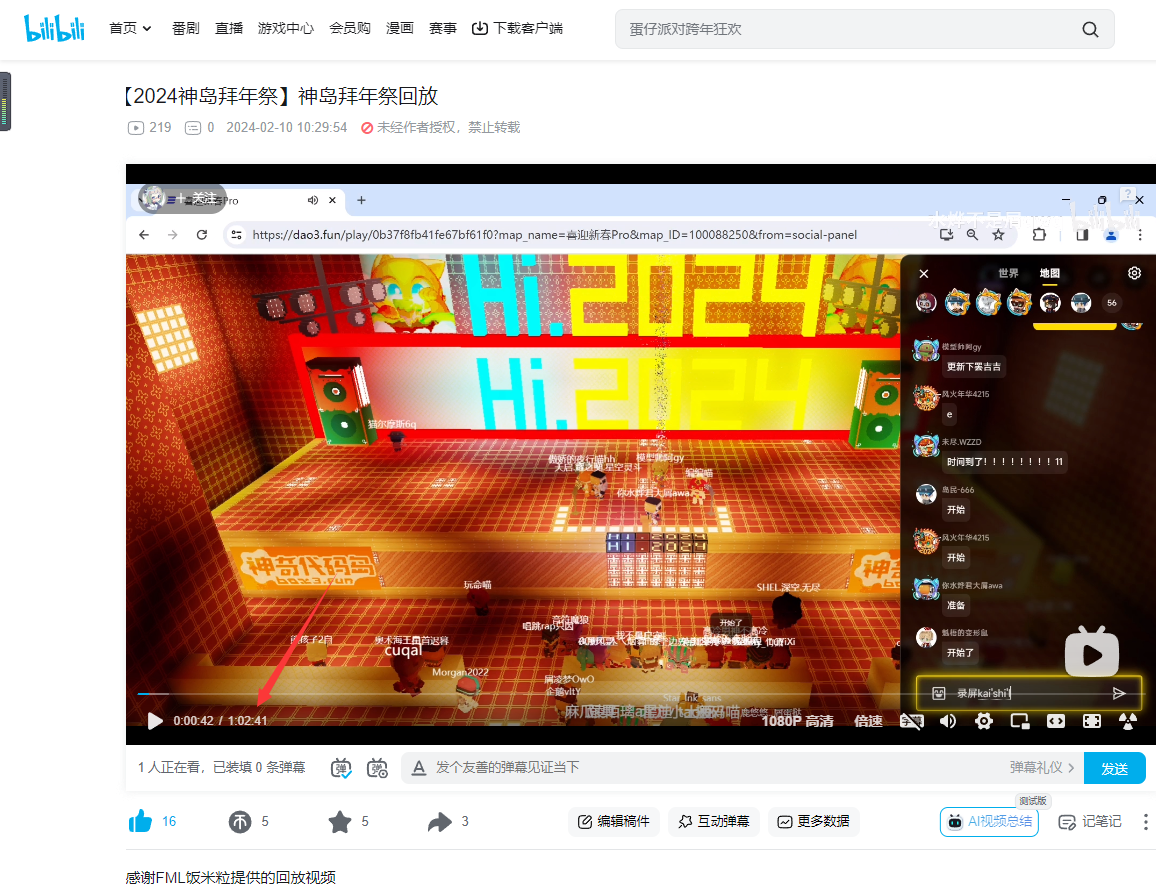This screenshot has width=1156, height=884.
Task: Expand the 首页 dropdown menu
Action: tap(130, 28)
